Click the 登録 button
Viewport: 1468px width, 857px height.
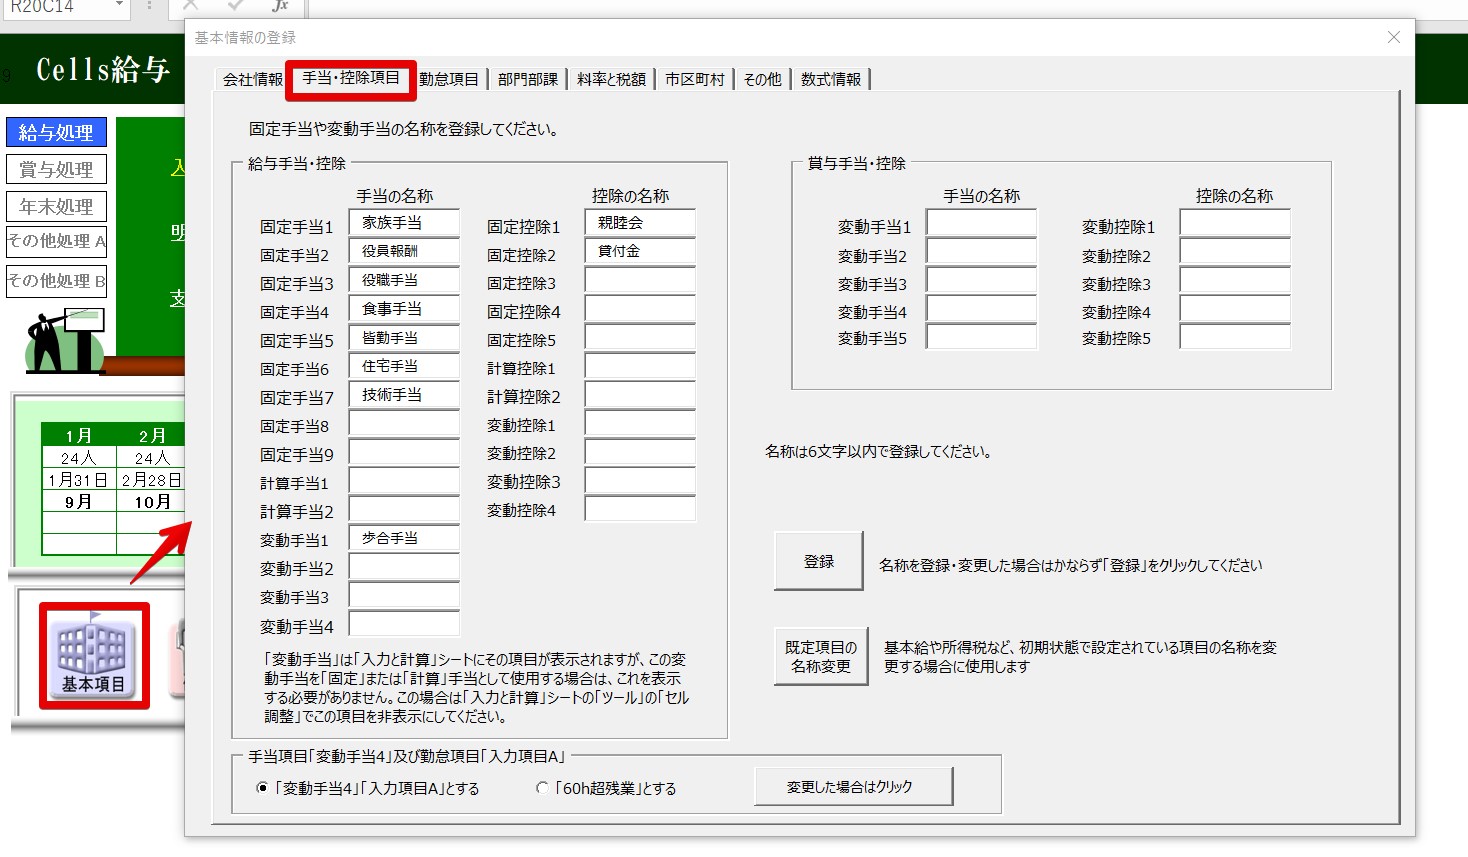click(818, 562)
